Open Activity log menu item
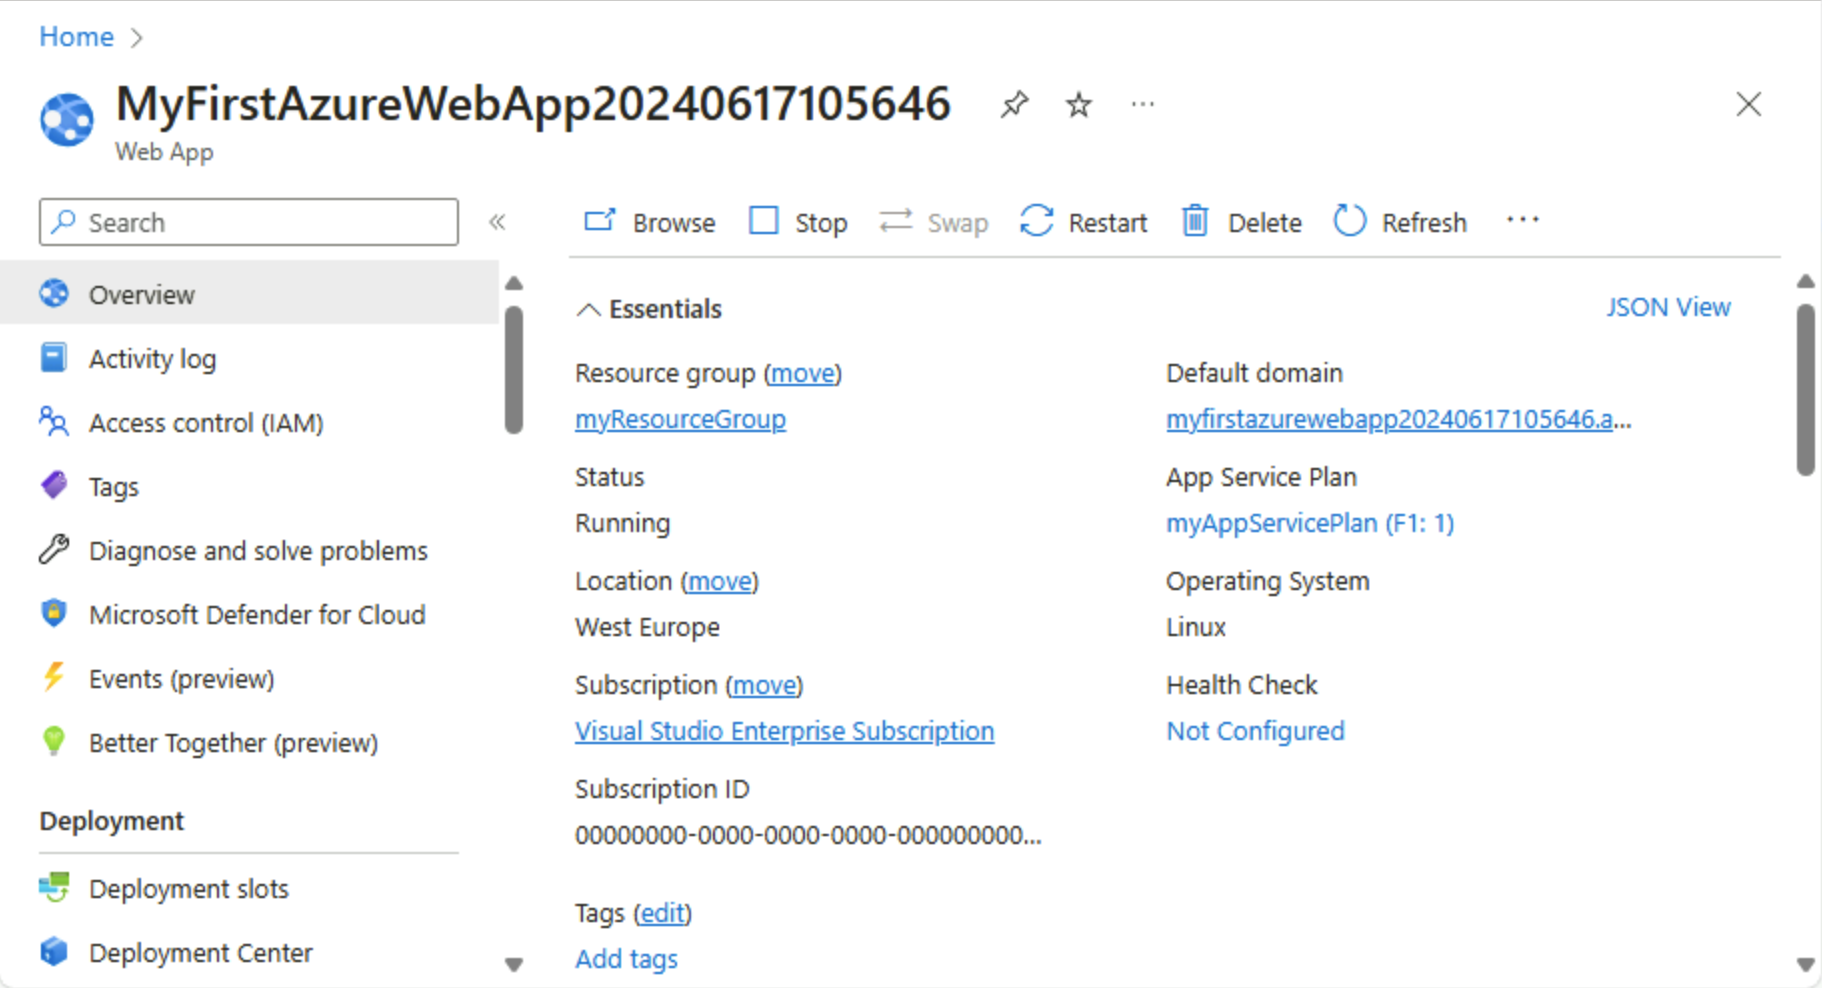 pos(152,359)
